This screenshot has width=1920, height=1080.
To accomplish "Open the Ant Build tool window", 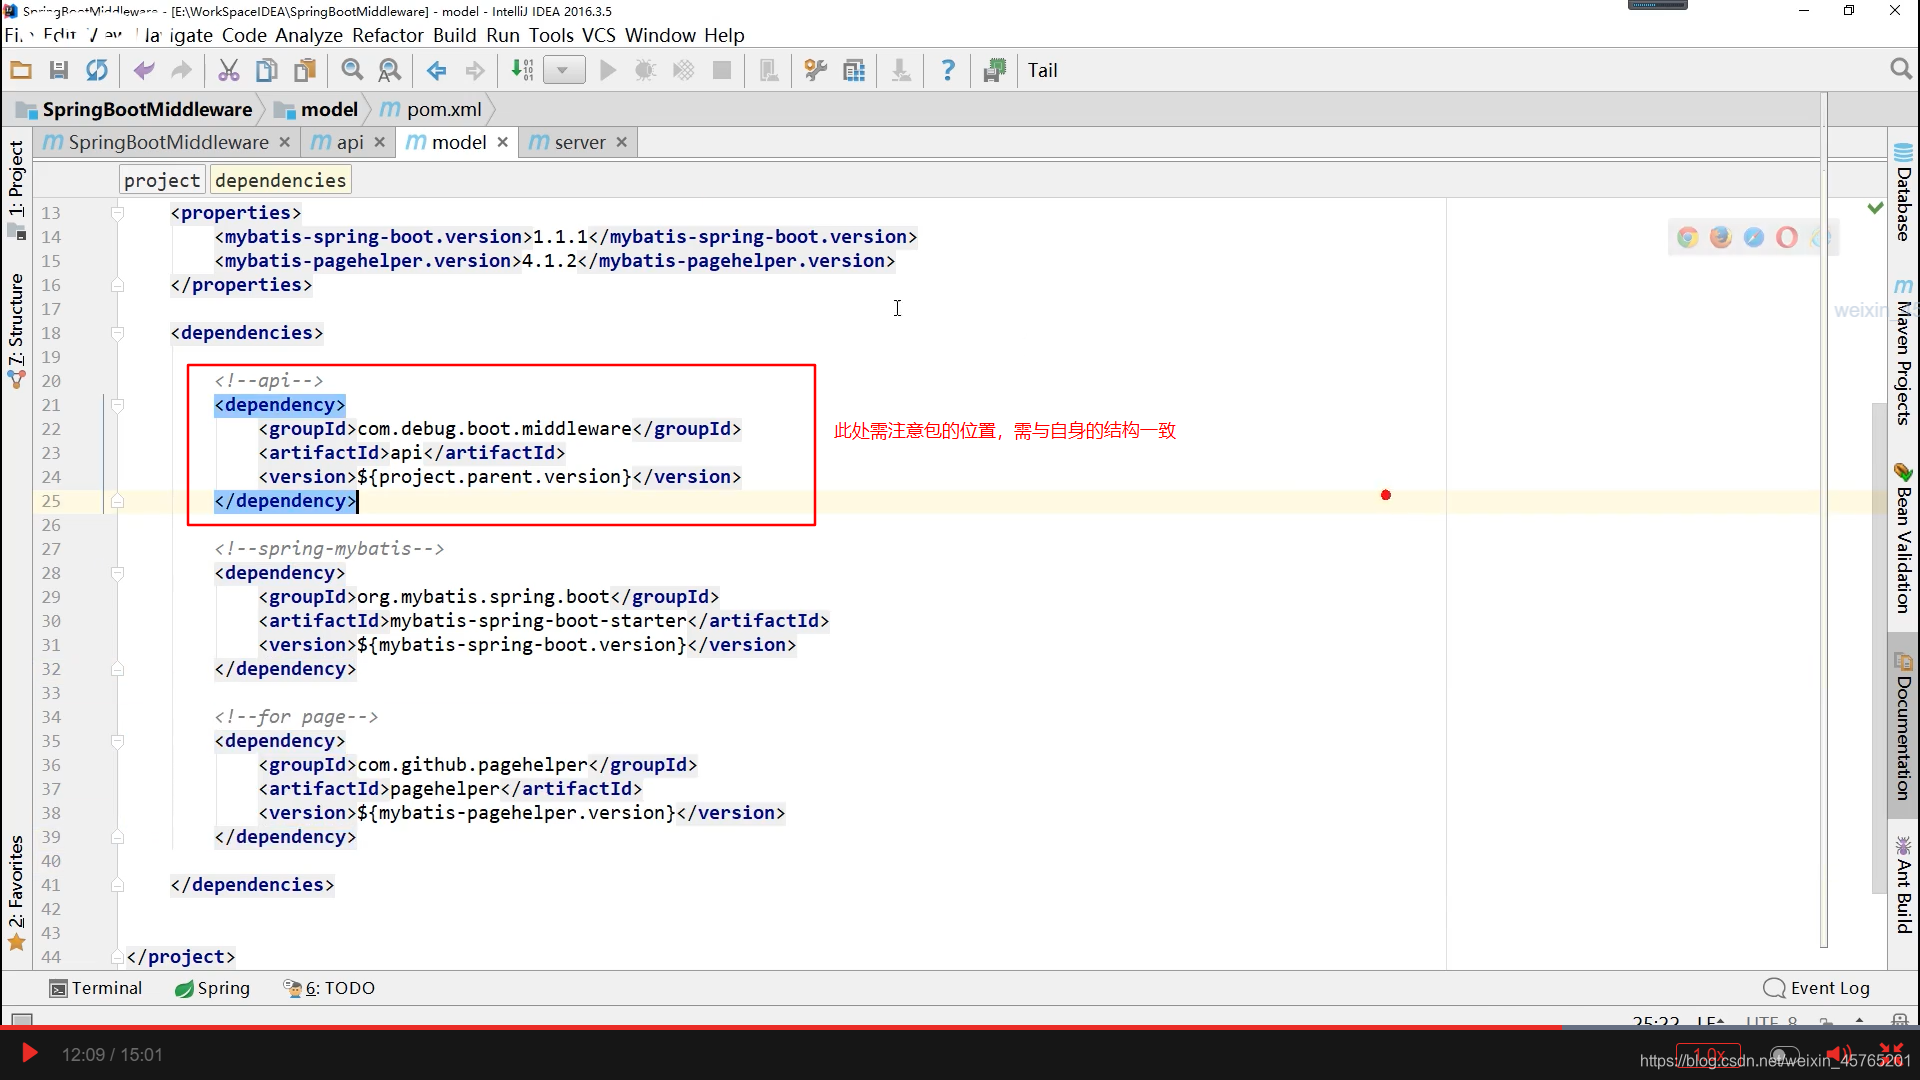I will [1903, 884].
